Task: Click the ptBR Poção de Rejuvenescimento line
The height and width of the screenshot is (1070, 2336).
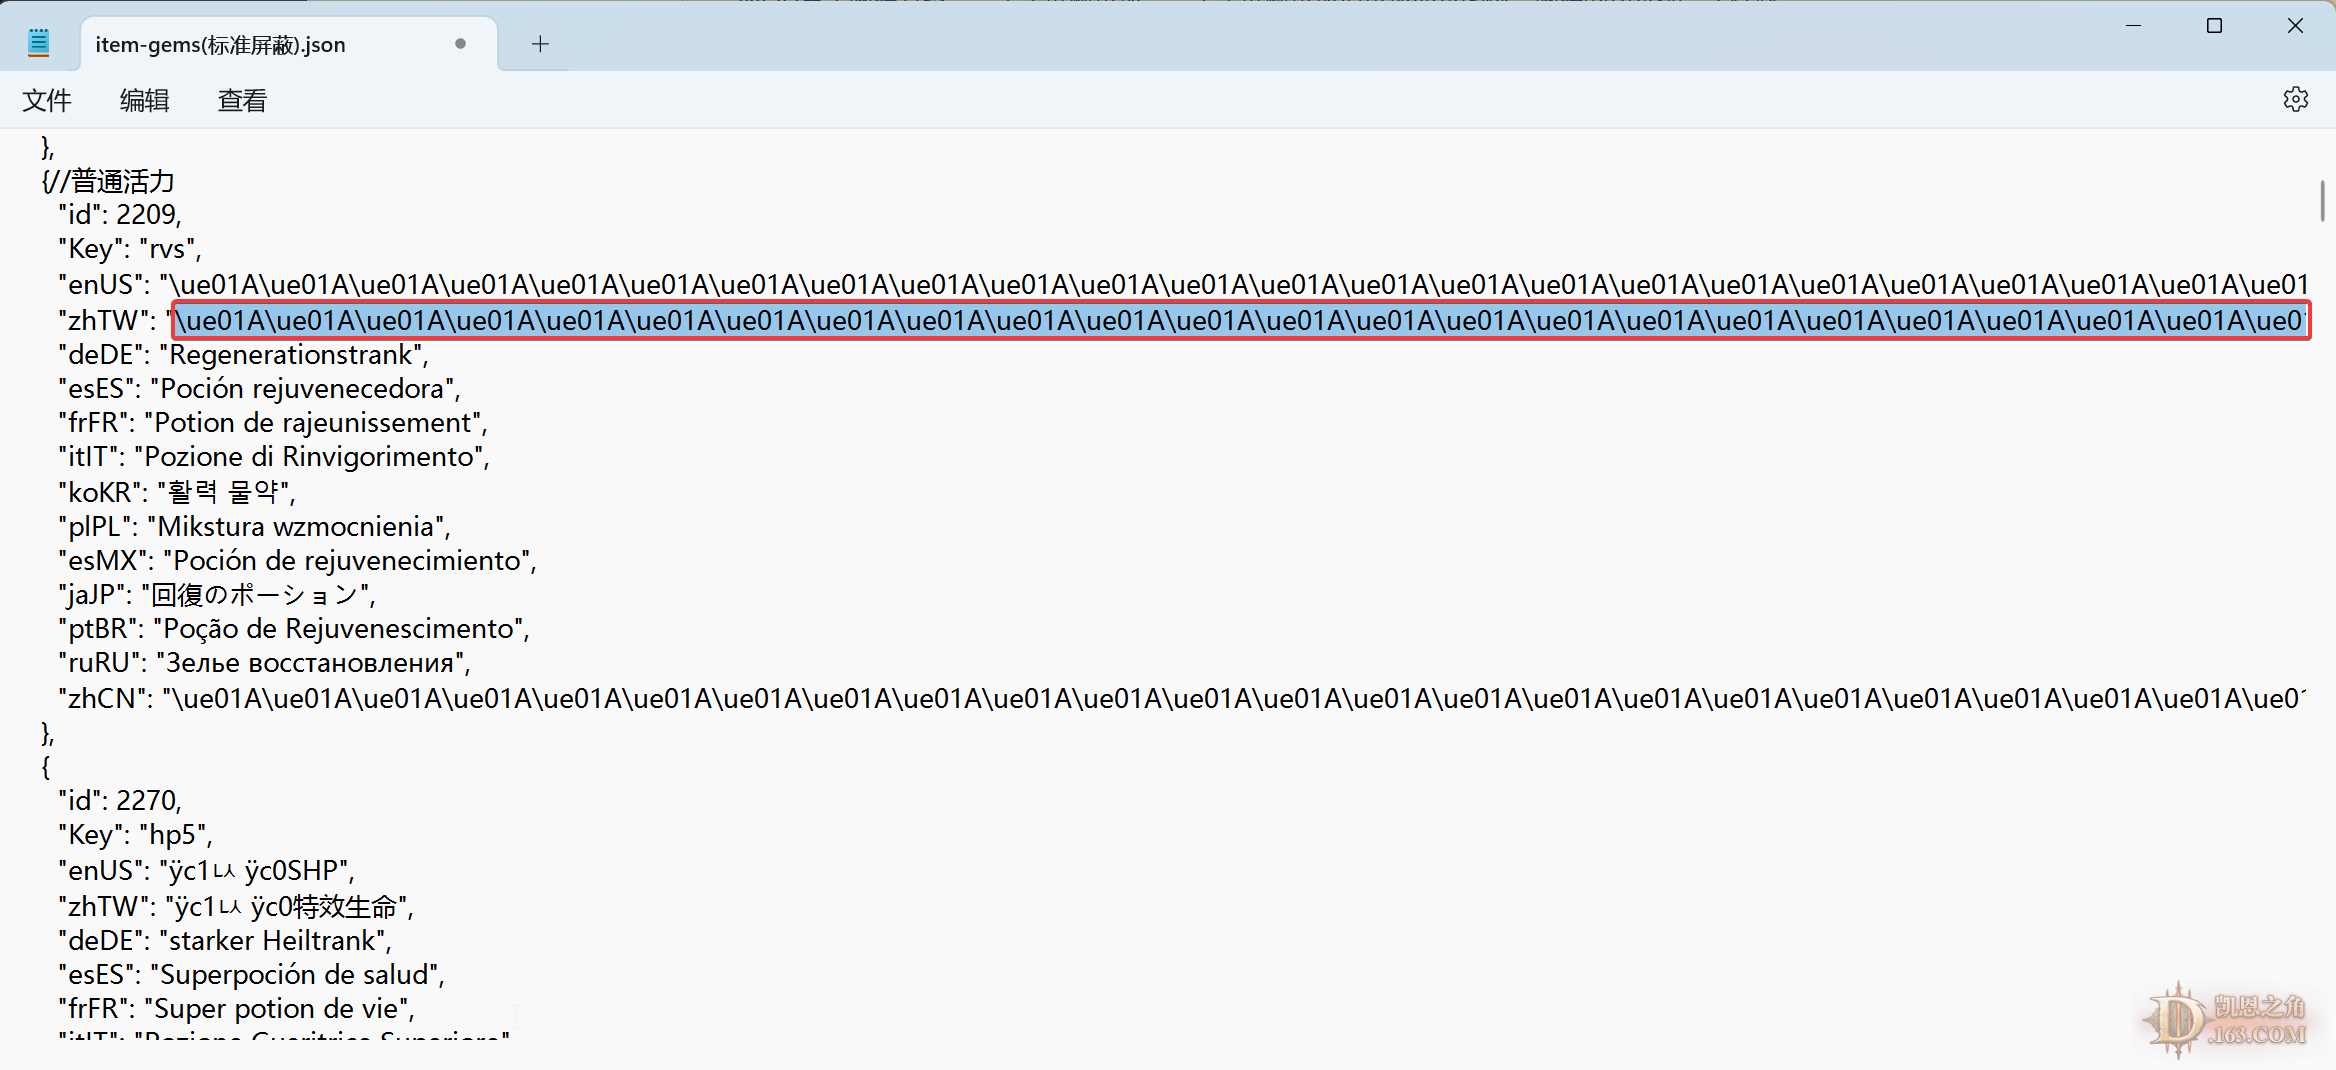Action: [x=294, y=629]
